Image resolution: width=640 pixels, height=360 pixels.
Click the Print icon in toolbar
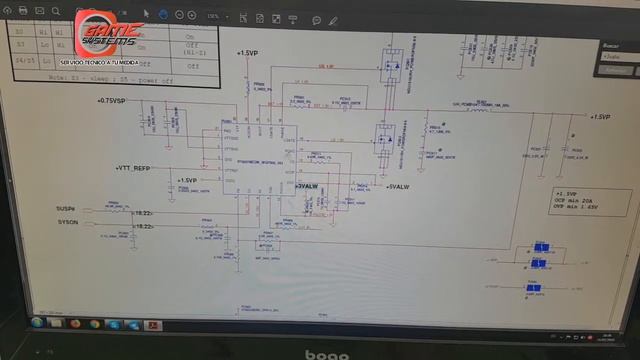coord(23,10)
